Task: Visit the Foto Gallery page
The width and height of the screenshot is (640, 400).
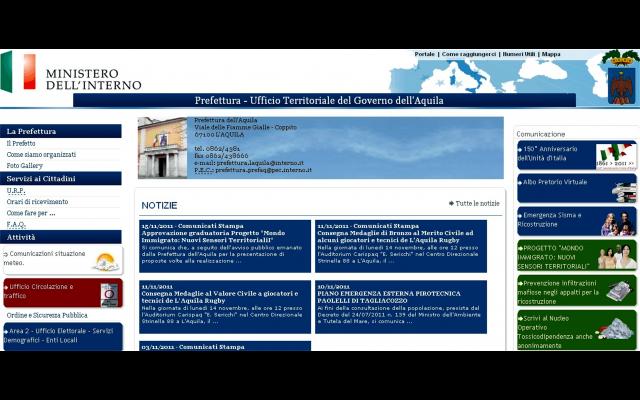Action: pyautogui.click(x=24, y=166)
